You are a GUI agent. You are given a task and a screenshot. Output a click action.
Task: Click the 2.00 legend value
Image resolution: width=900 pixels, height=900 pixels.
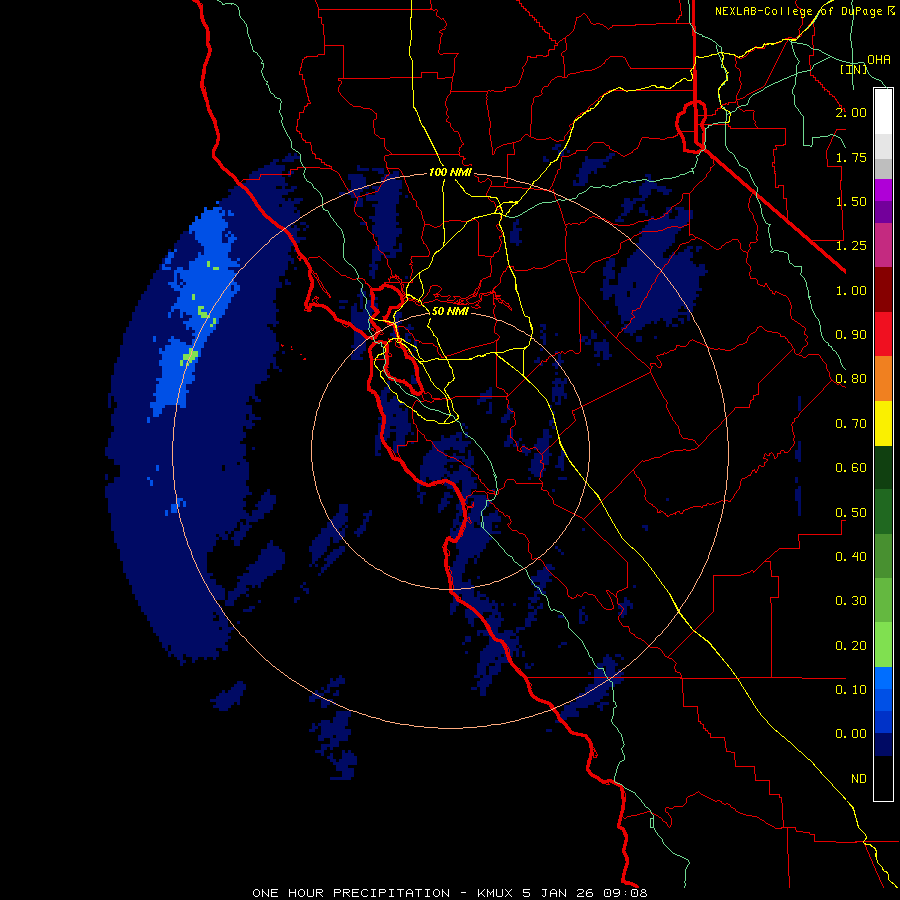pyautogui.click(x=851, y=112)
